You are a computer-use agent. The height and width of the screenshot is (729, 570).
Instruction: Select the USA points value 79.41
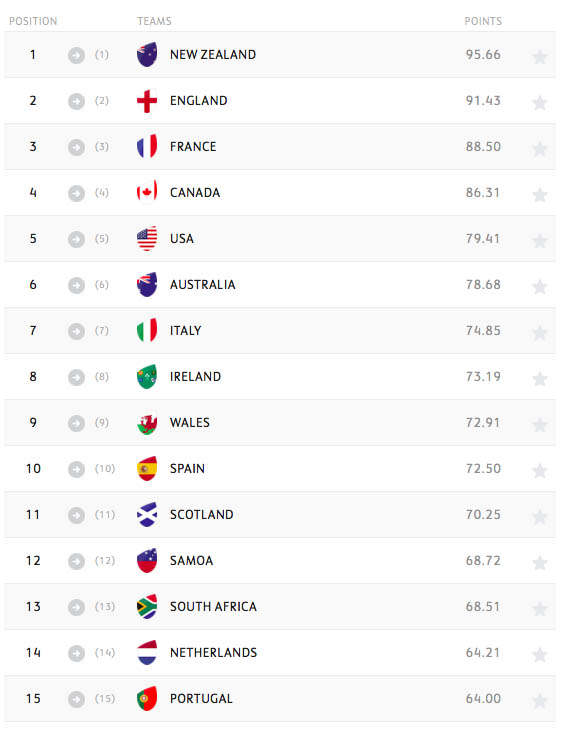483,239
